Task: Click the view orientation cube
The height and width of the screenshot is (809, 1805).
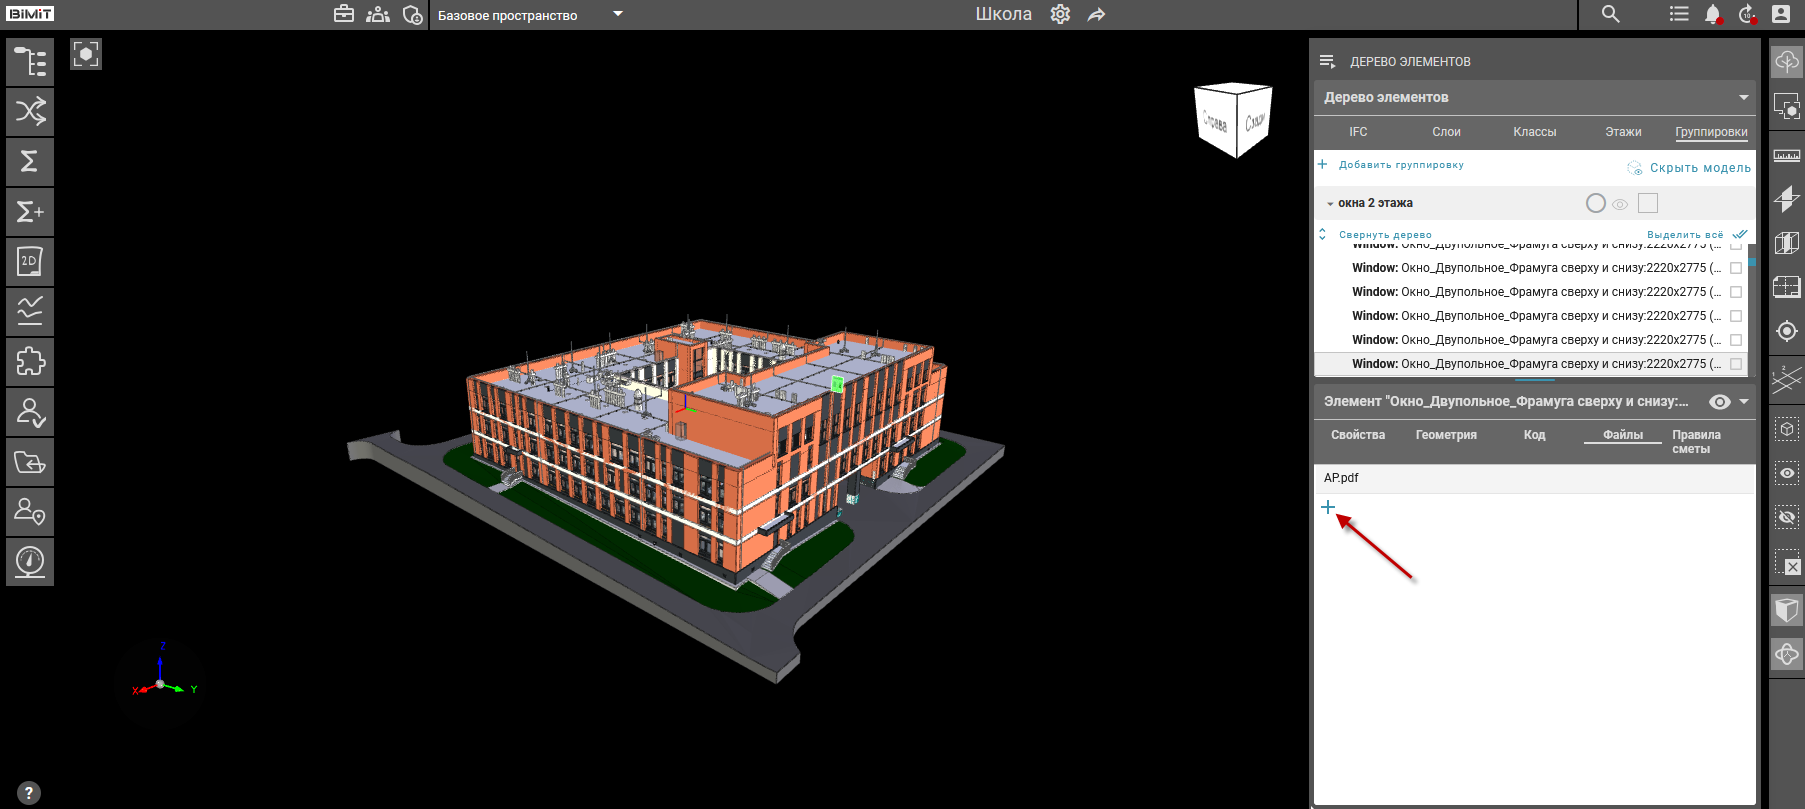Action: (1233, 120)
